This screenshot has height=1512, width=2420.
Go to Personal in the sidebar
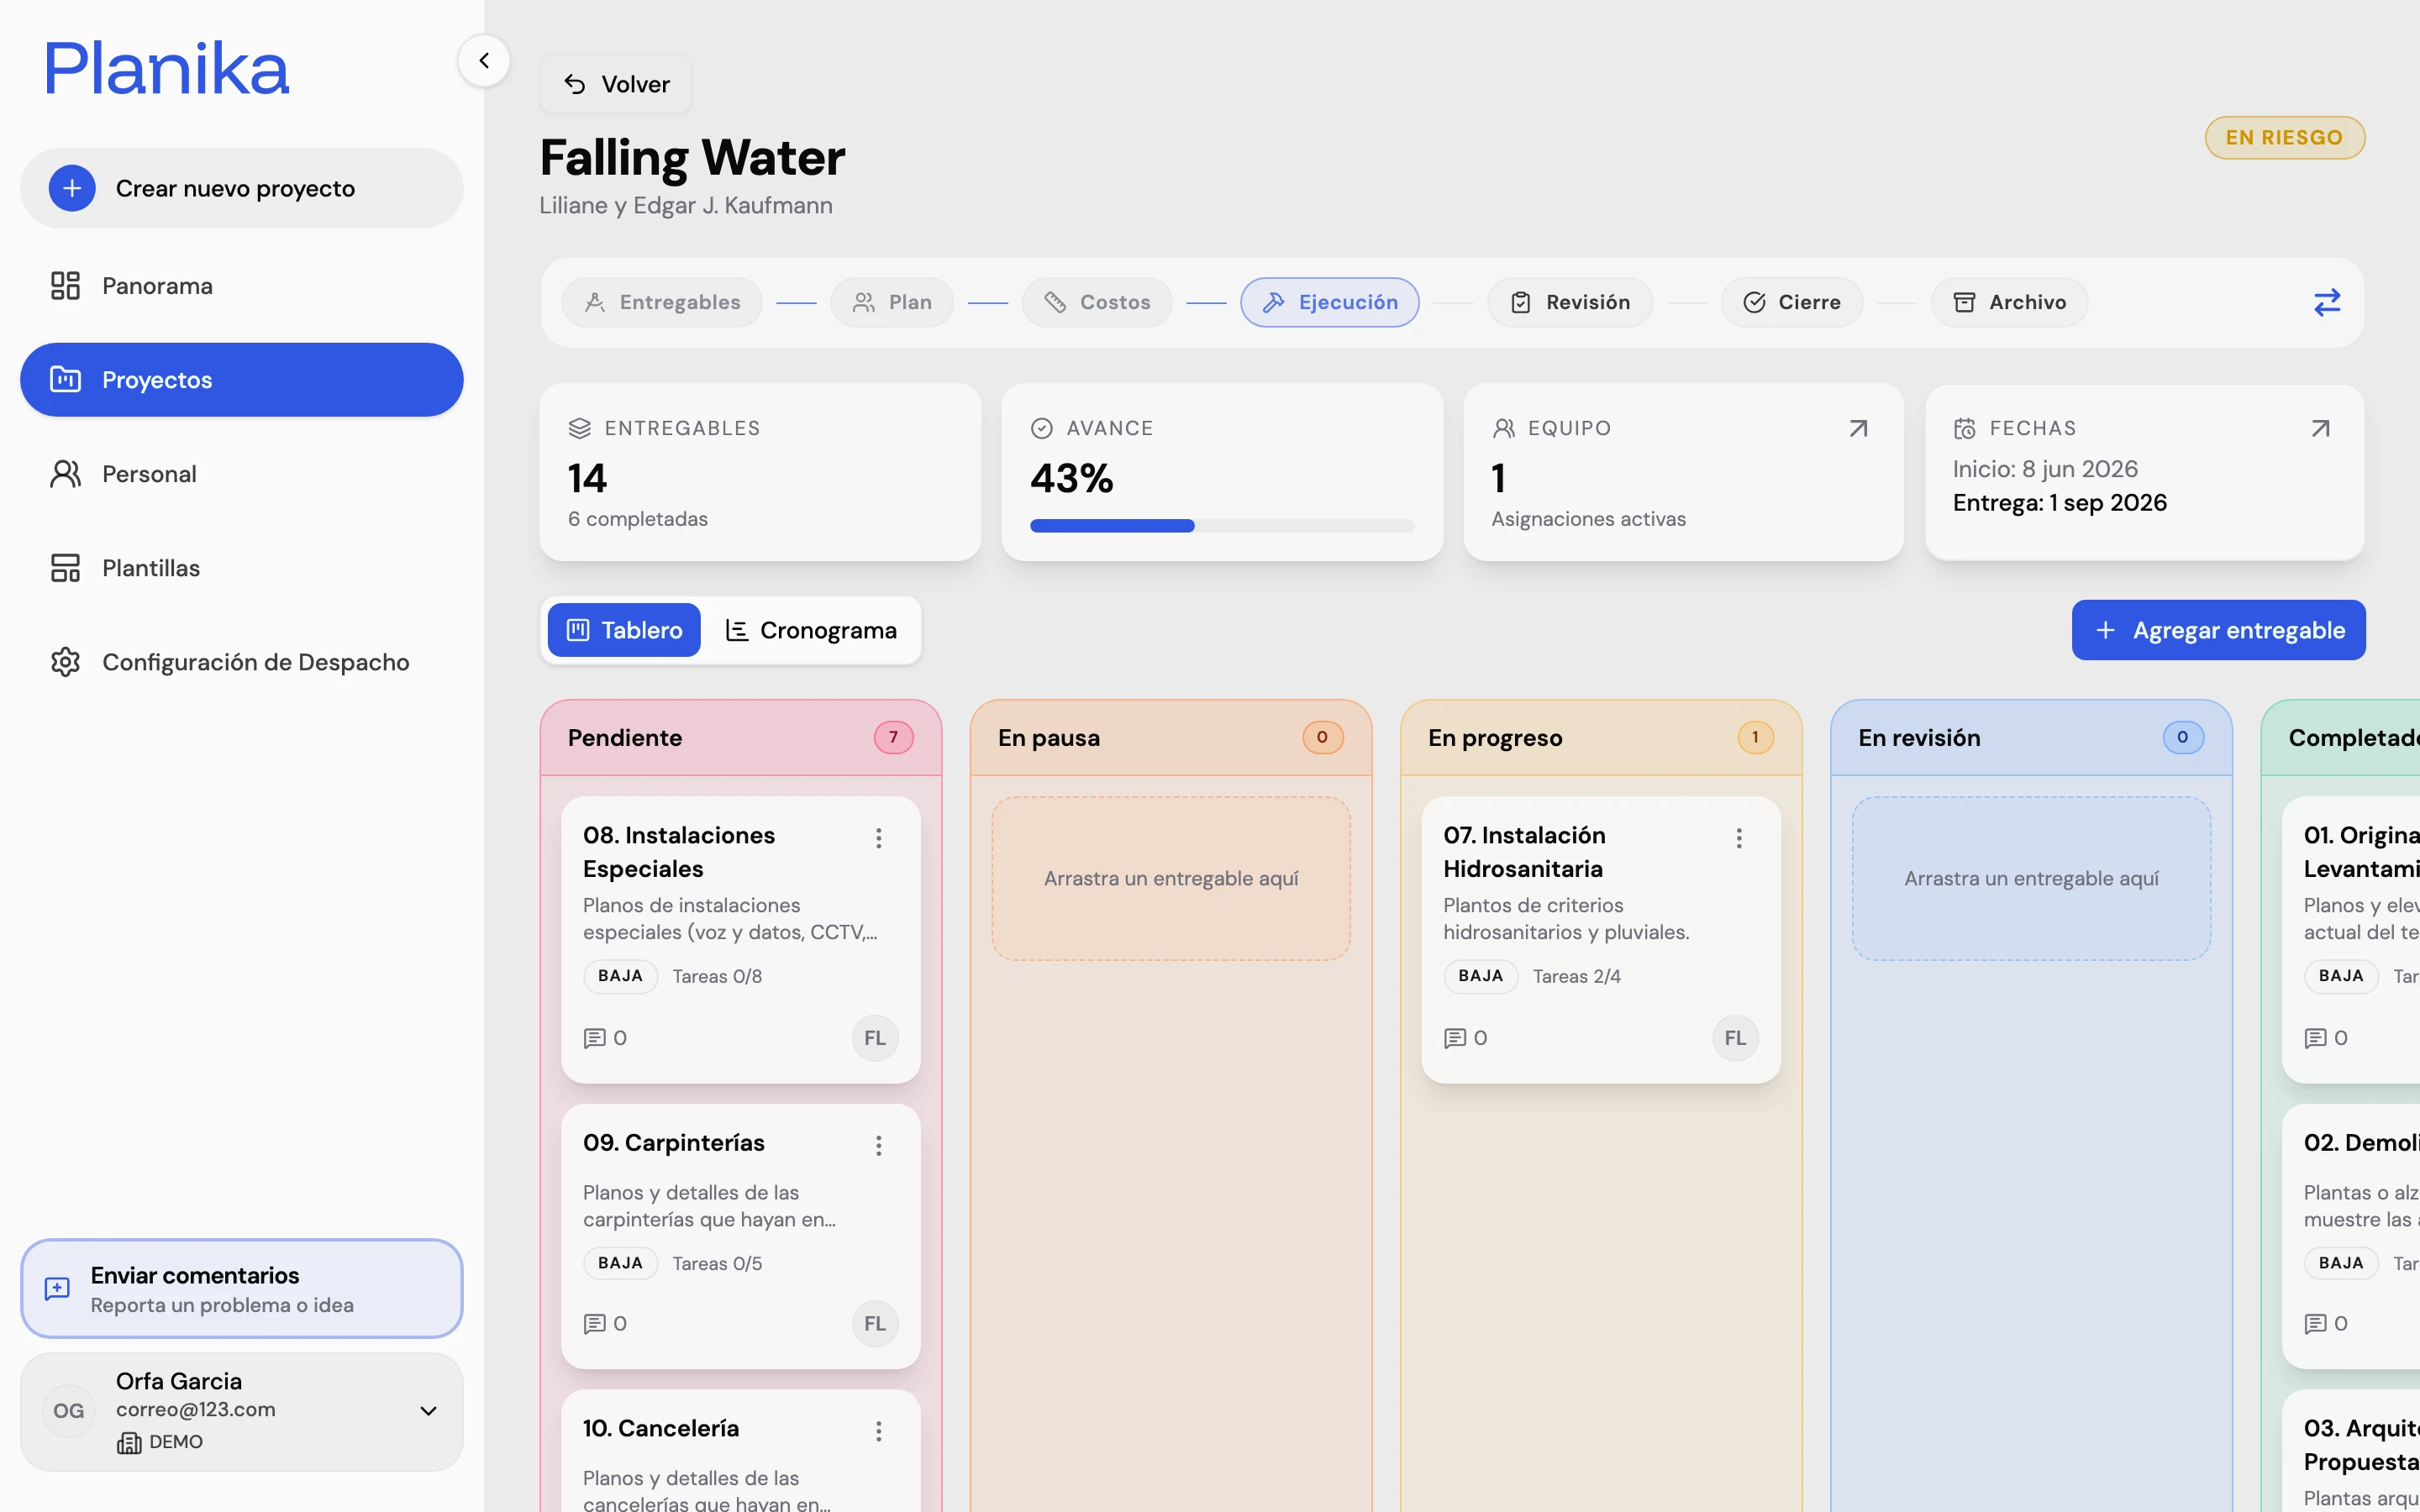click(242, 474)
